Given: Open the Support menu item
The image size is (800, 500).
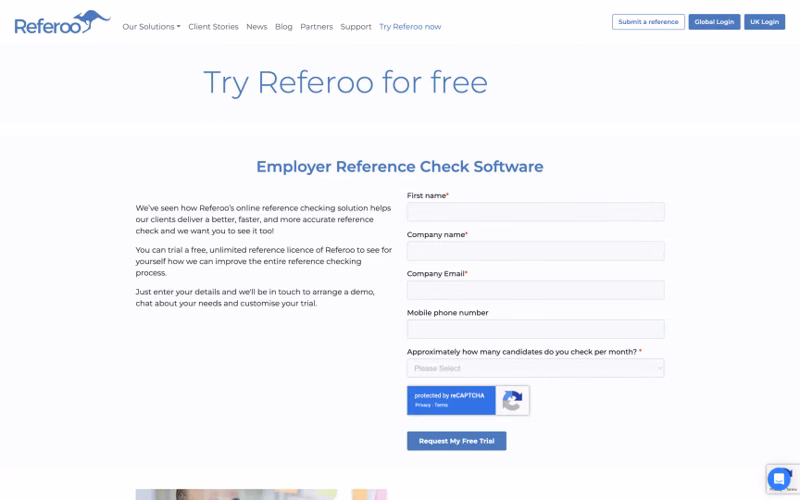Looking at the screenshot, I should point(356,27).
